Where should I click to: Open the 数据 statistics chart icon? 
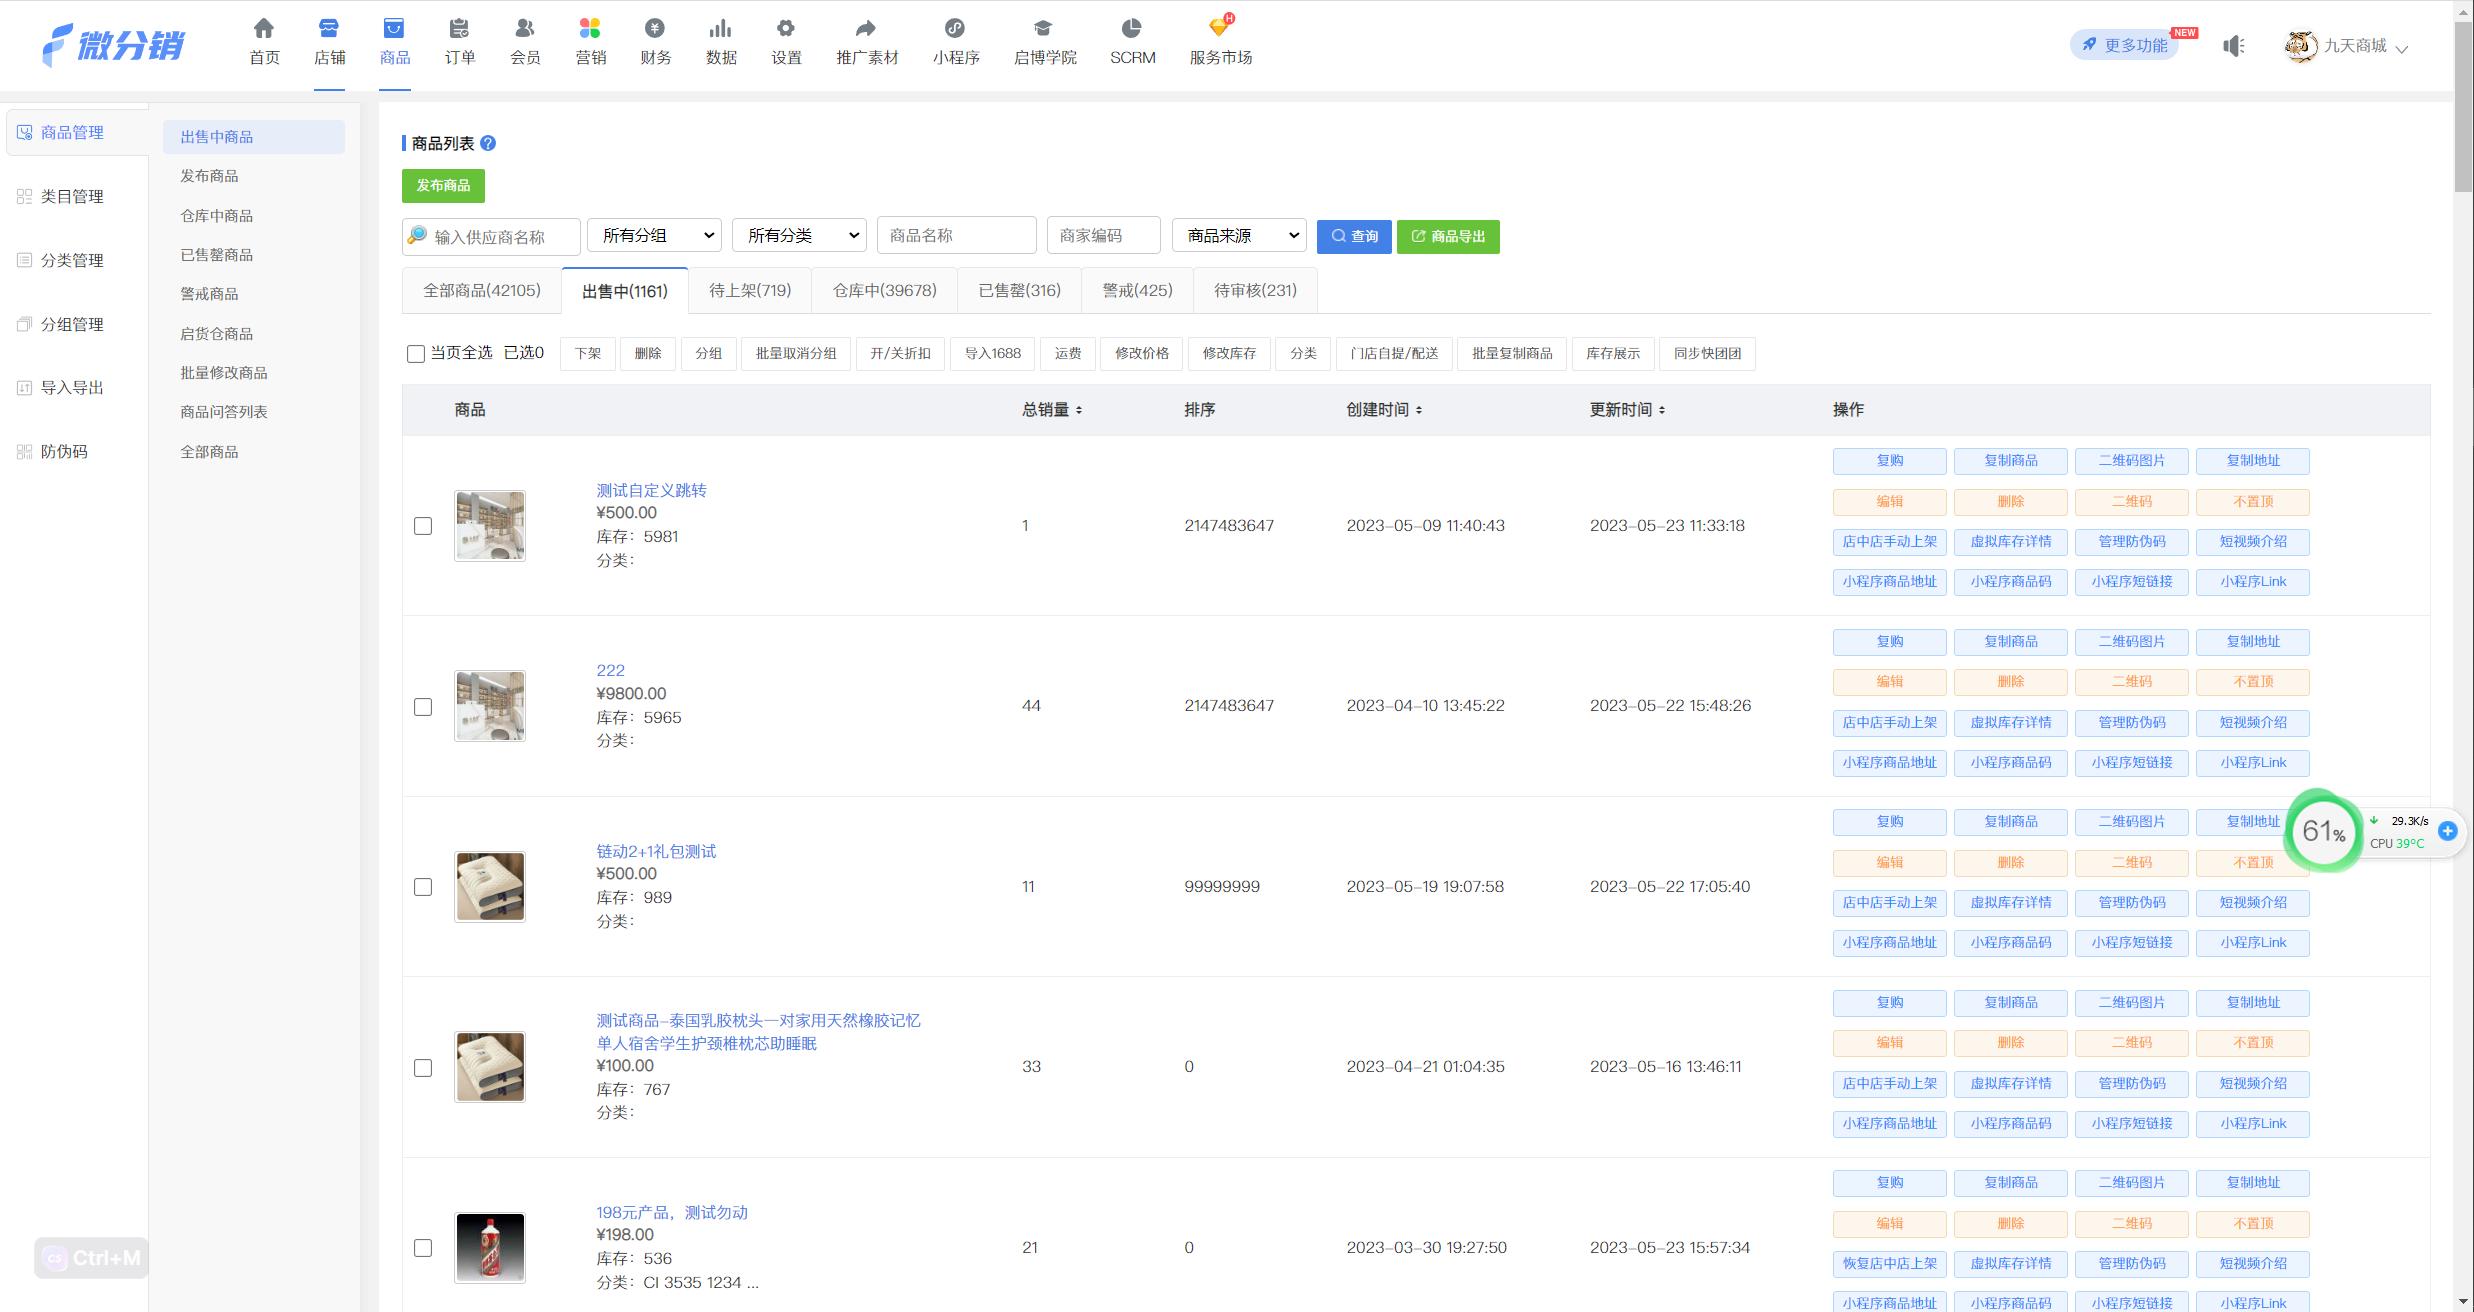(720, 28)
